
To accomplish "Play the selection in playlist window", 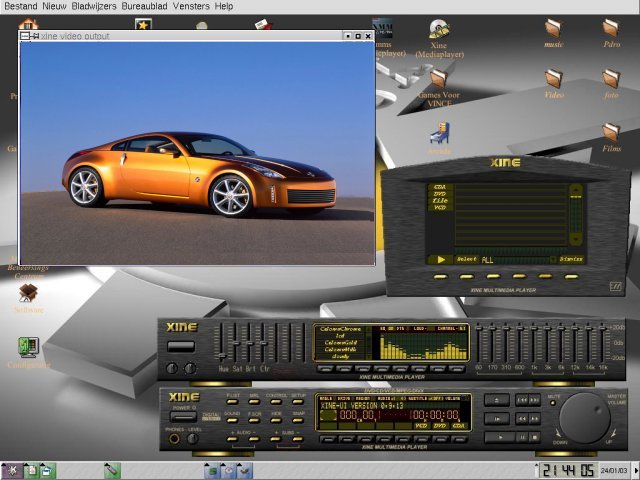I will coord(440,260).
